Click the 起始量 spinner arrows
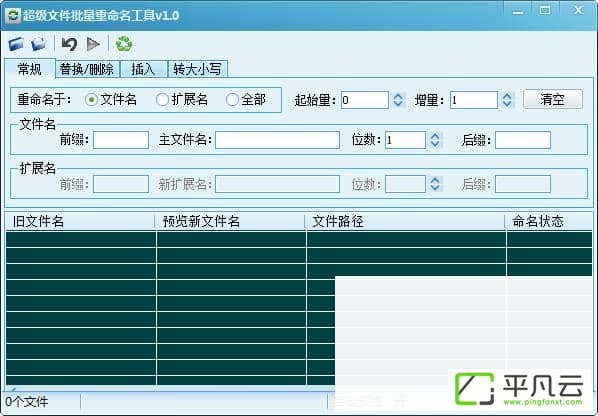This screenshot has width=598, height=416. coord(398,100)
